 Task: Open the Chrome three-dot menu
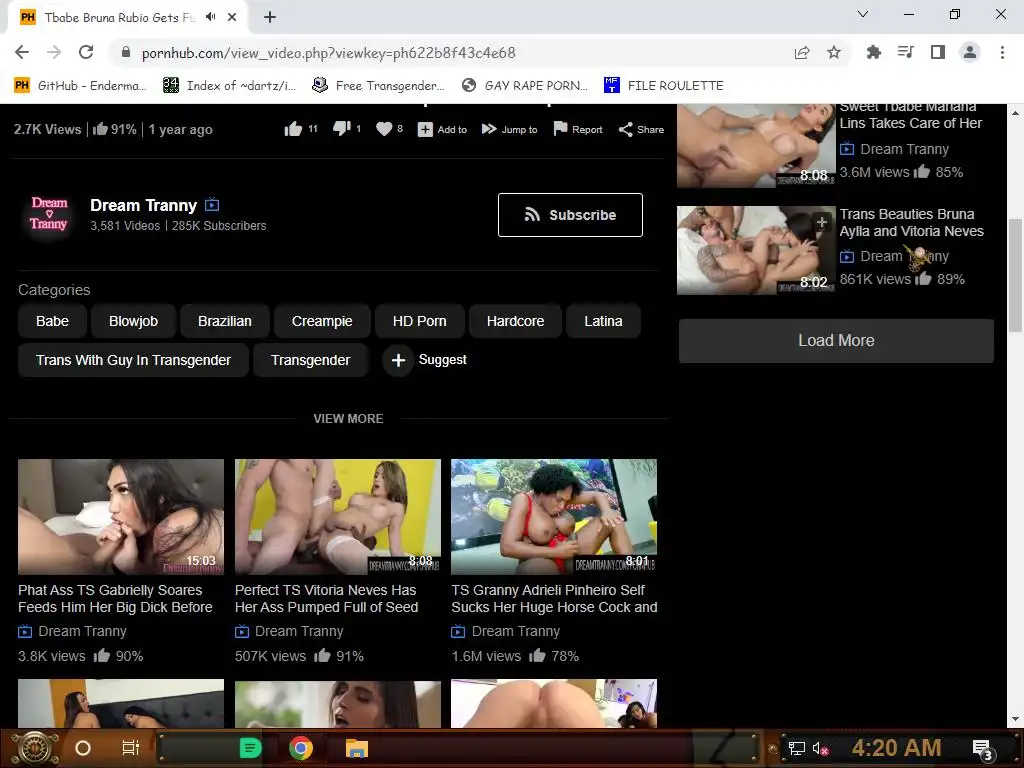click(x=1002, y=52)
